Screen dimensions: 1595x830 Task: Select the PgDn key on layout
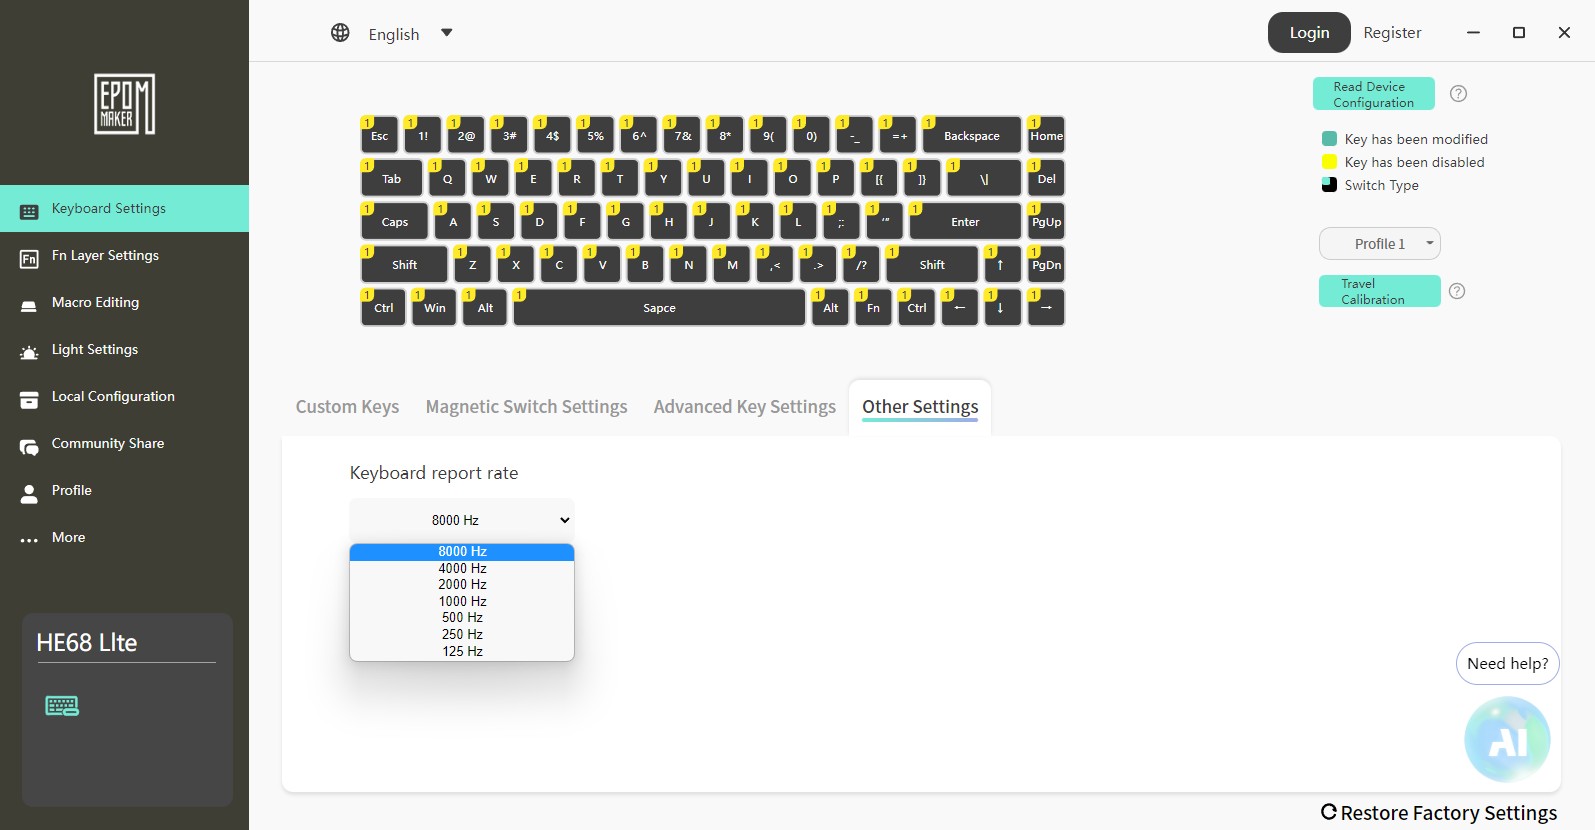point(1046,265)
